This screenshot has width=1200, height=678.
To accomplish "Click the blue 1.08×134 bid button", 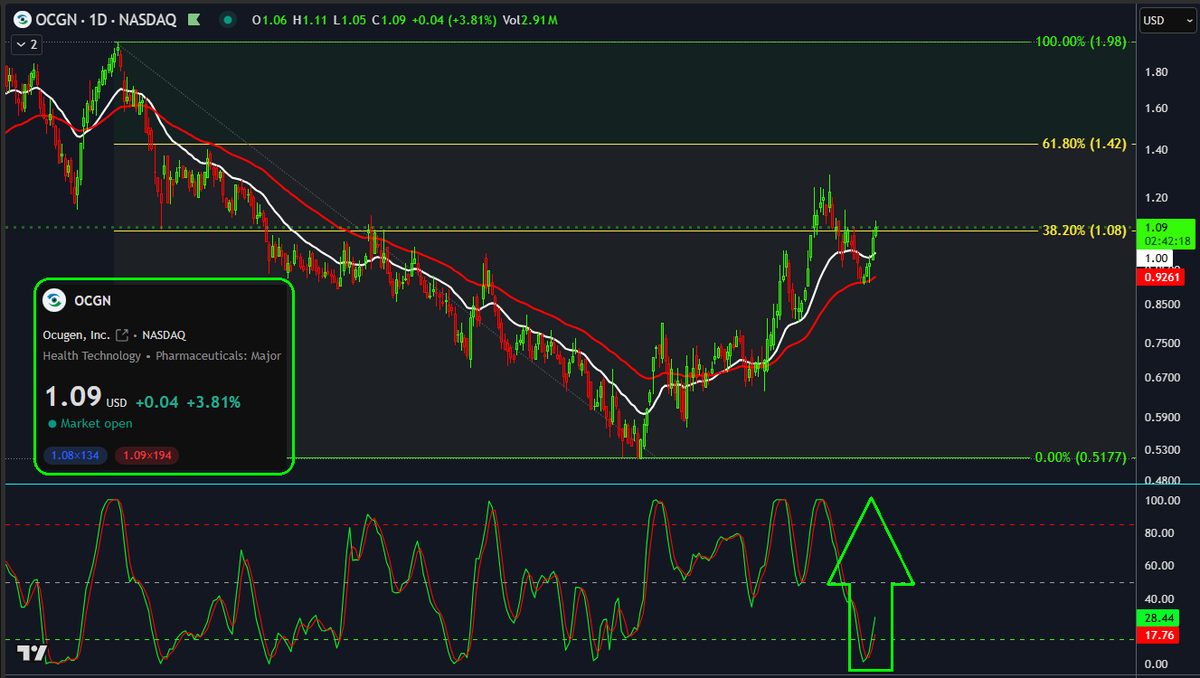I will pyautogui.click(x=76, y=456).
